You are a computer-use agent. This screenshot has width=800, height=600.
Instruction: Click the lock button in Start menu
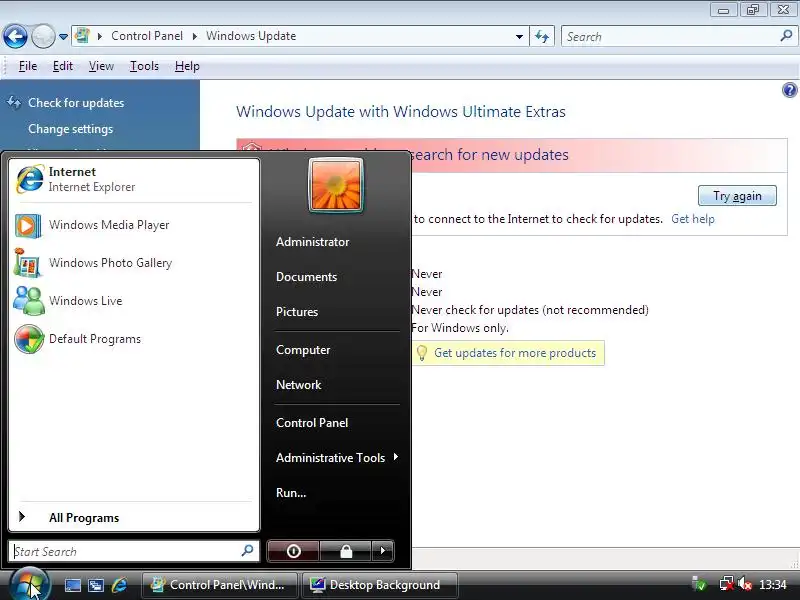346,551
